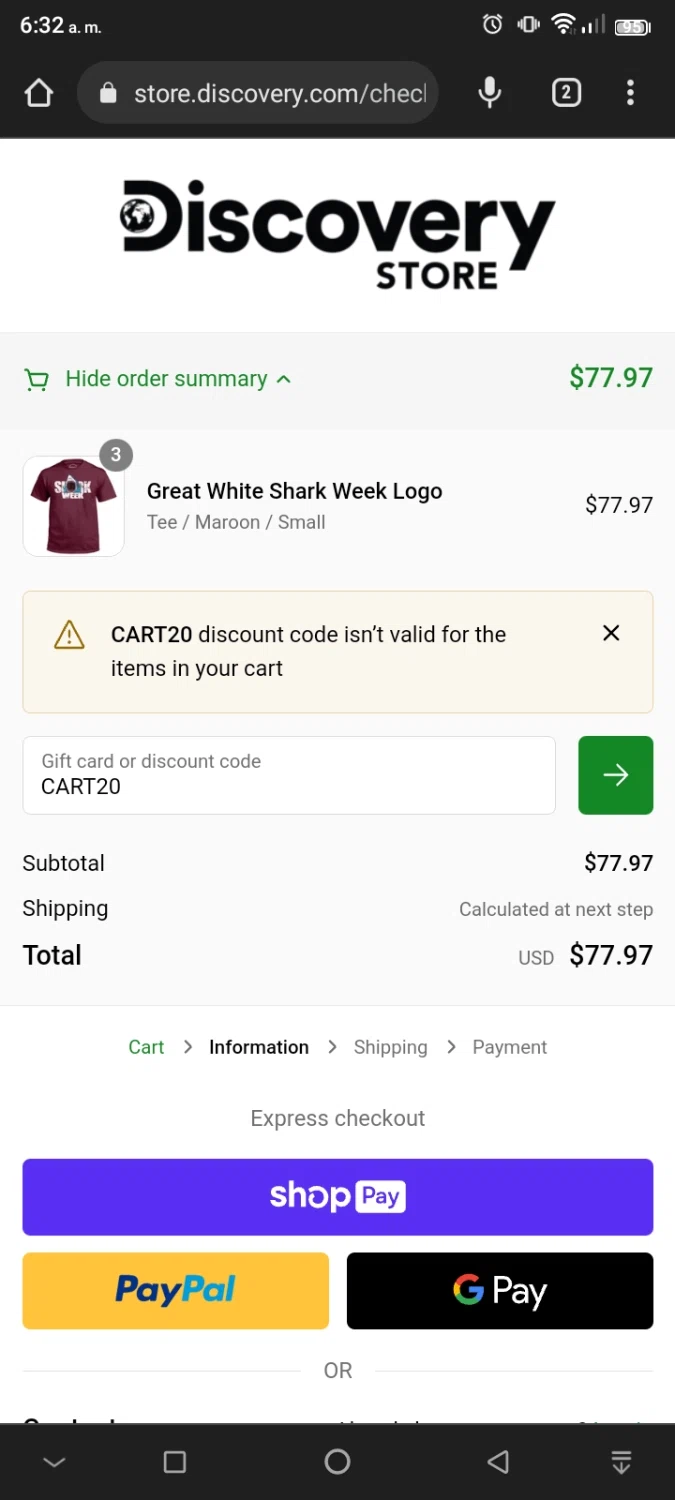Tap the microphone voice search icon
The width and height of the screenshot is (675, 1500).
coord(489,93)
